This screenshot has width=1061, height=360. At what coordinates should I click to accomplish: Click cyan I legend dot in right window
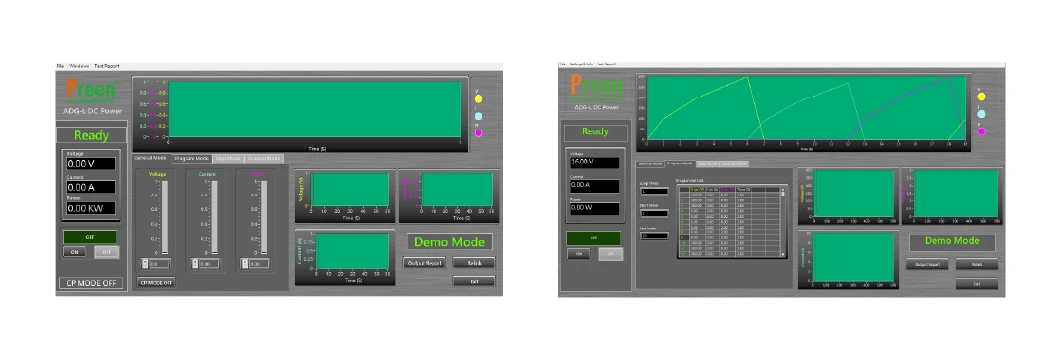981,114
